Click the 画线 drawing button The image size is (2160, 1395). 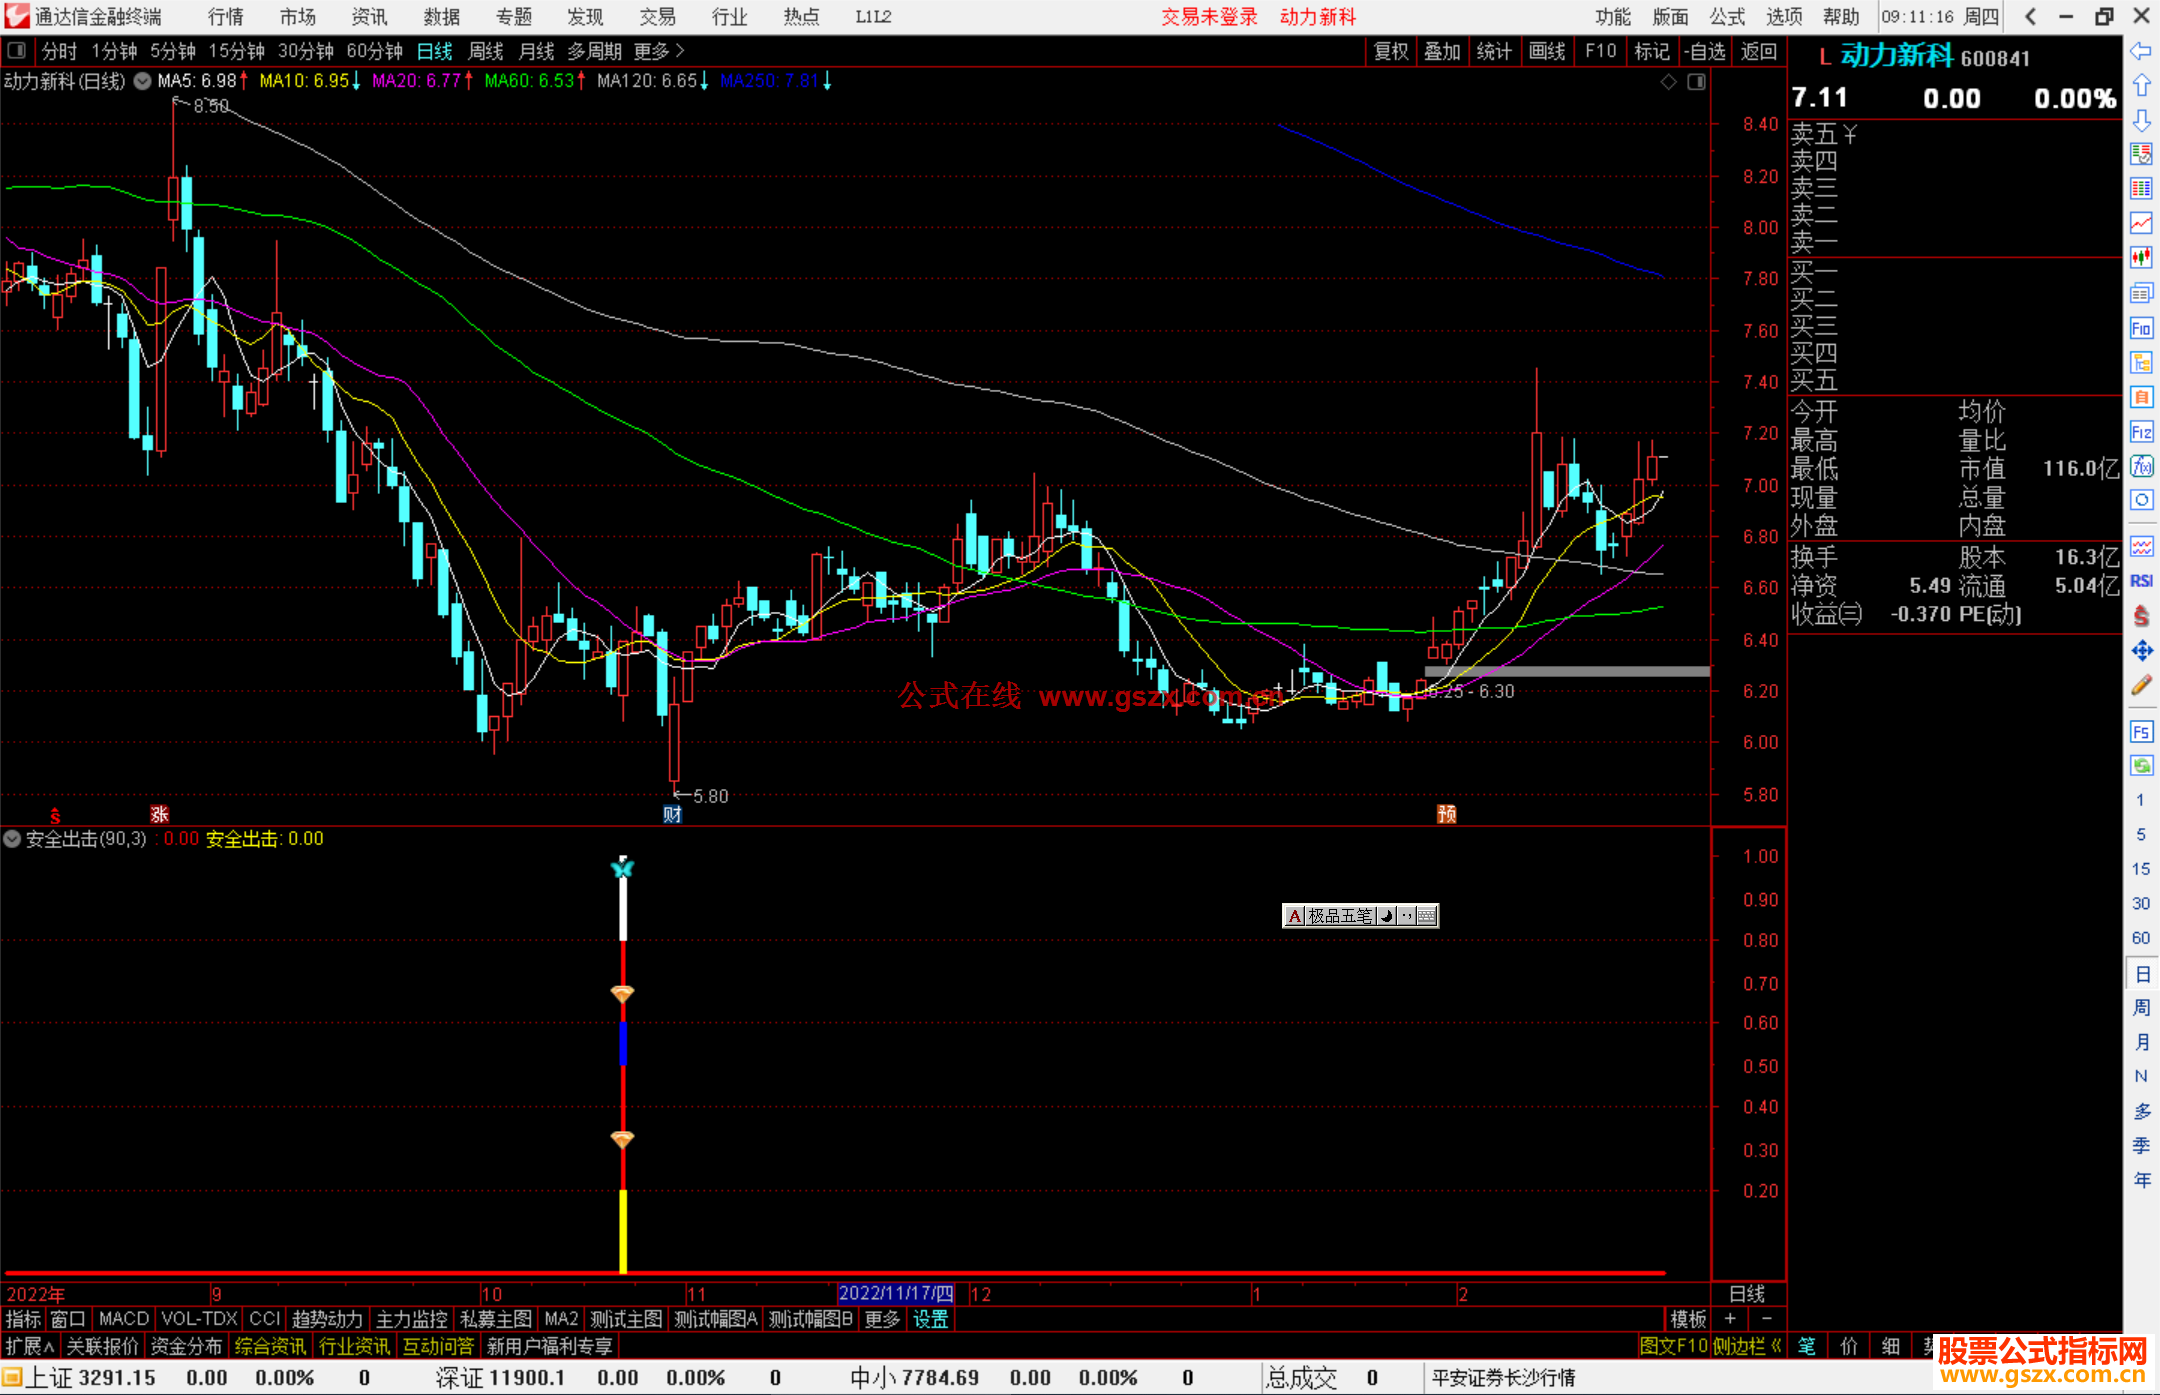[x=1546, y=51]
